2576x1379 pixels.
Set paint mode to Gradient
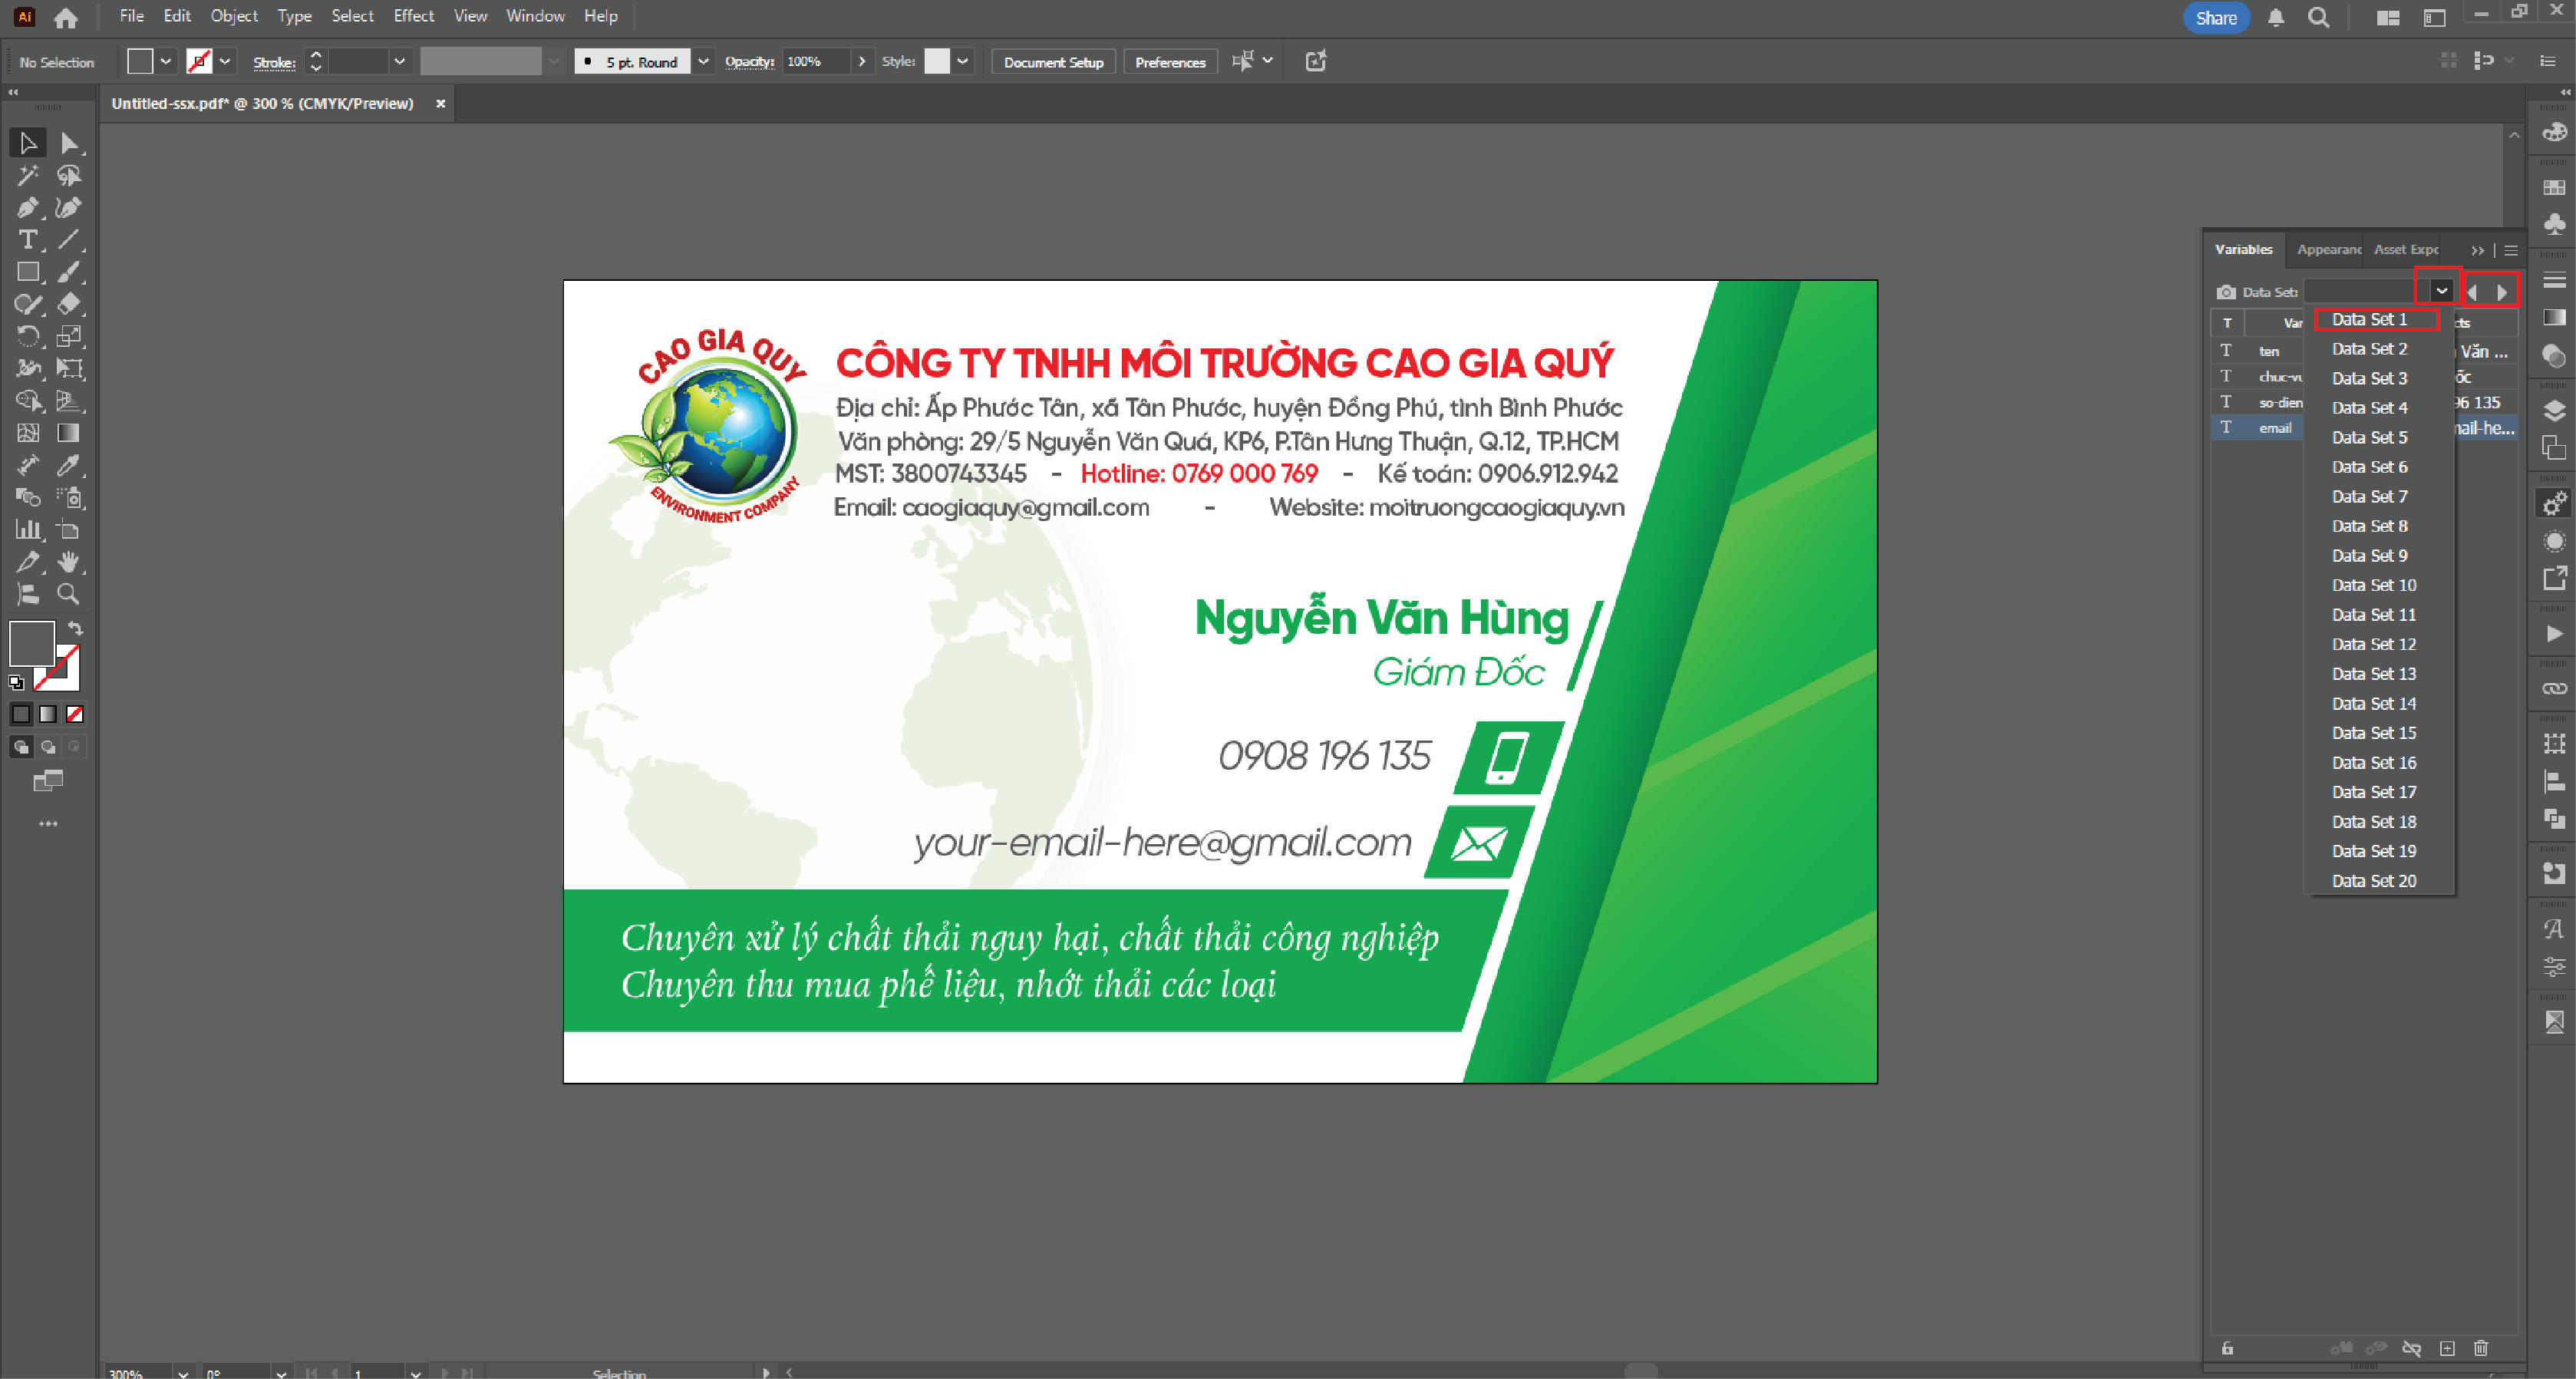[48, 714]
